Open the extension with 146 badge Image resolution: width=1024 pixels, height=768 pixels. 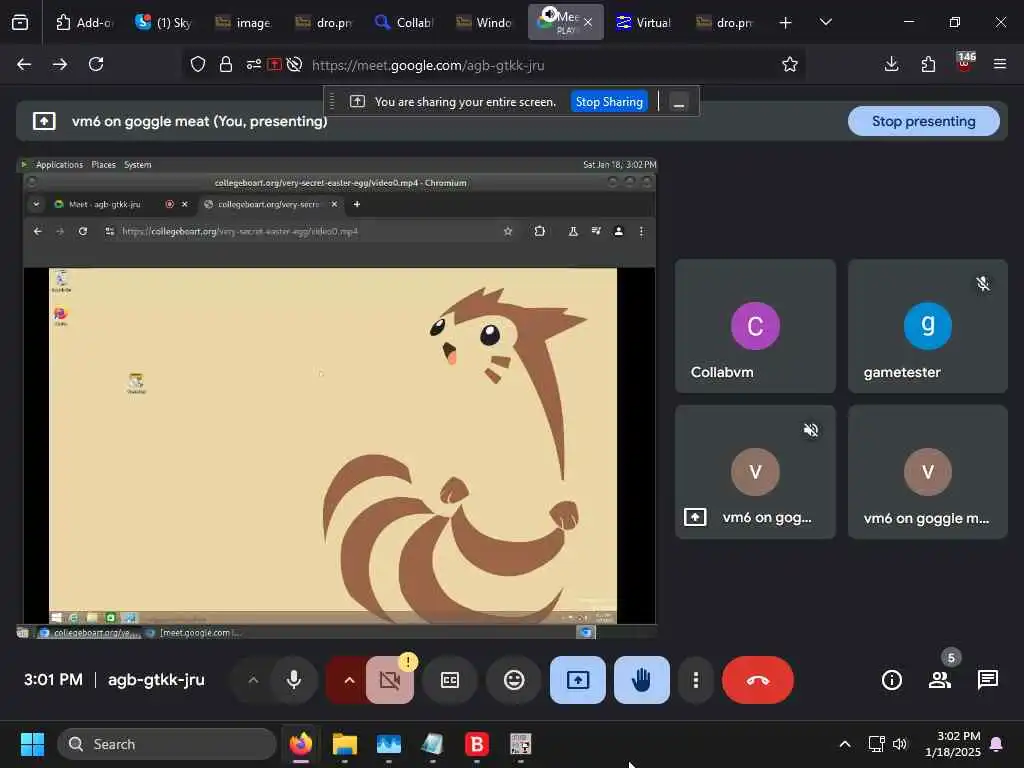pos(965,62)
